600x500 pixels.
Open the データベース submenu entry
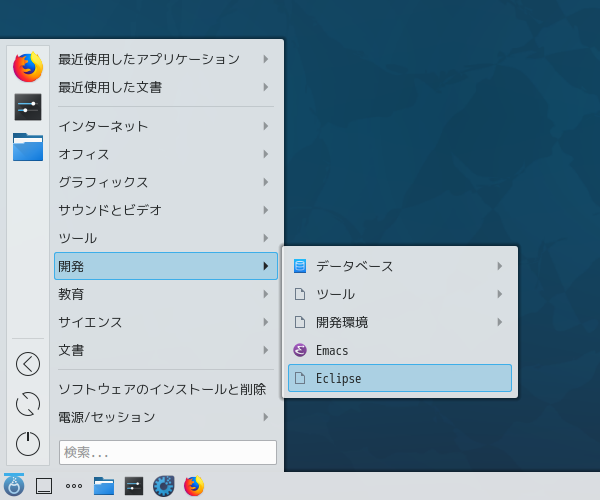click(399, 266)
